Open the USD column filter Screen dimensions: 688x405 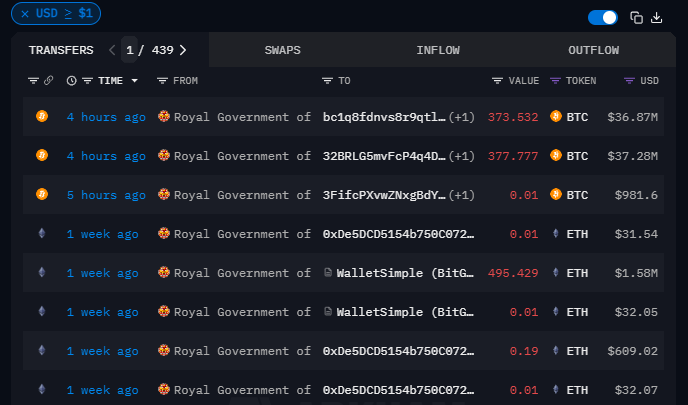(629, 81)
